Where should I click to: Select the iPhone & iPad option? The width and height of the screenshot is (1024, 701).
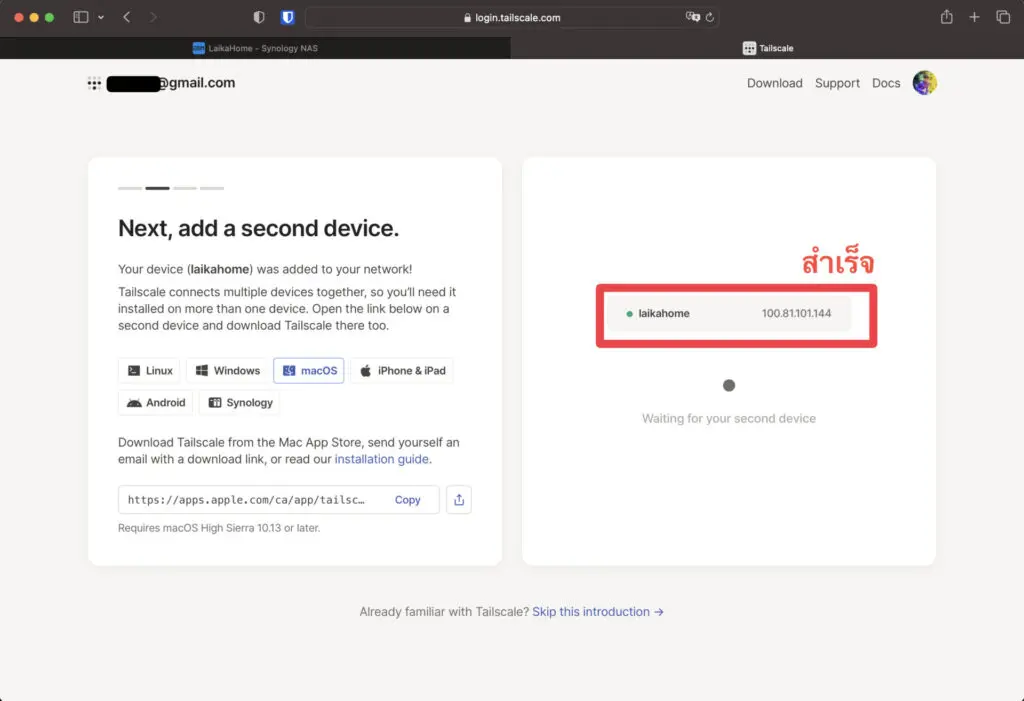(x=402, y=370)
